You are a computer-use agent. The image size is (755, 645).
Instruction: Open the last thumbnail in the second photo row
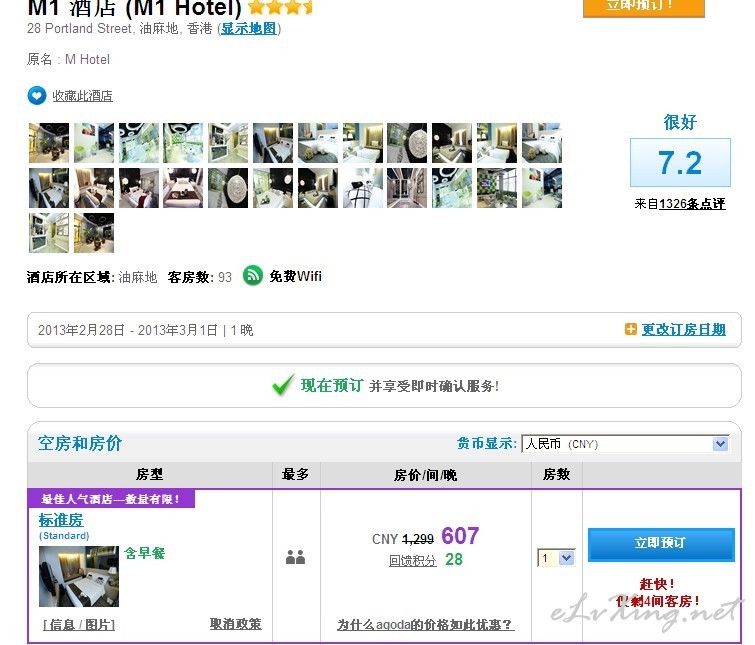point(542,188)
